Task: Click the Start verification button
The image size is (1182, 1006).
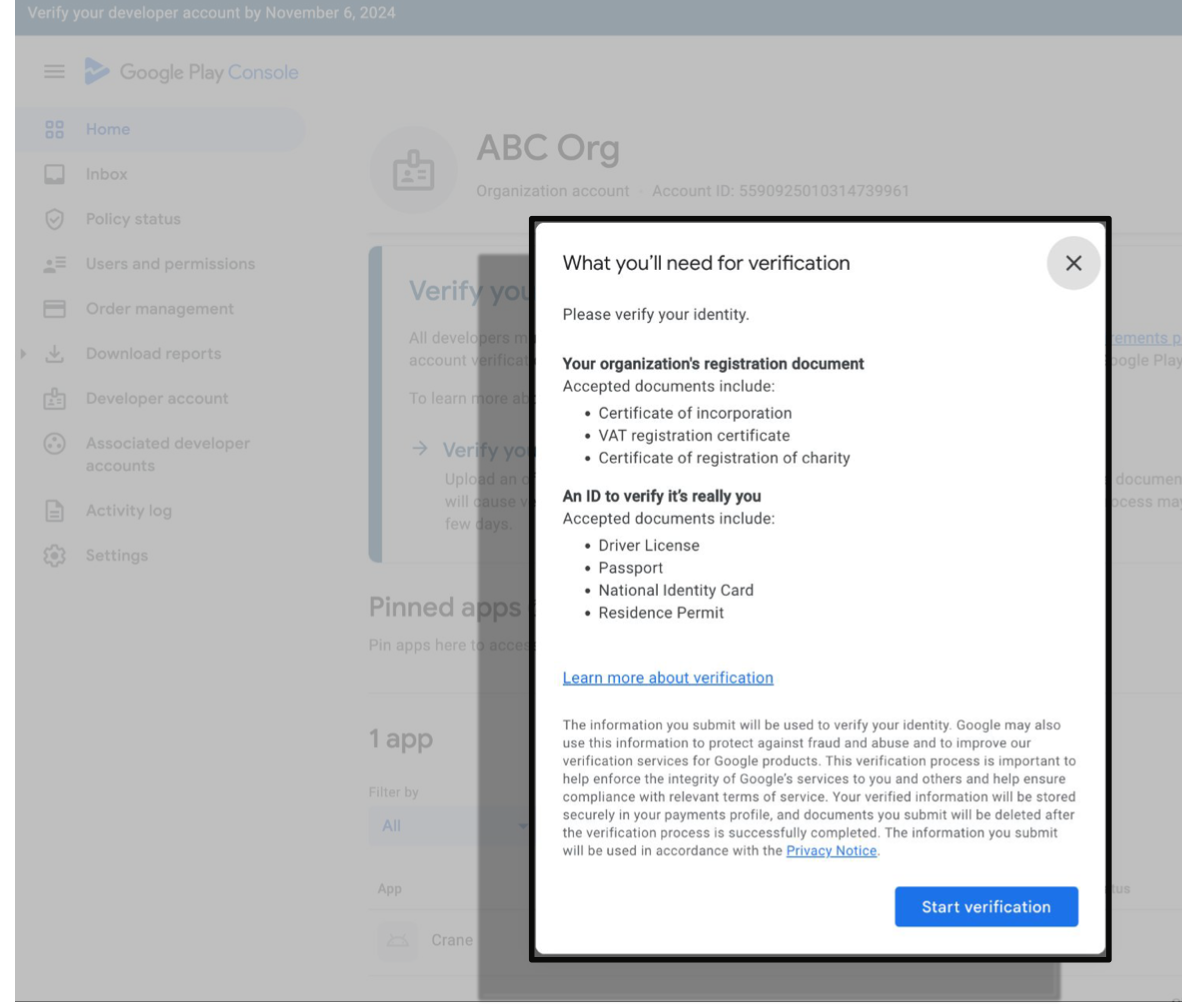Action: (x=986, y=907)
